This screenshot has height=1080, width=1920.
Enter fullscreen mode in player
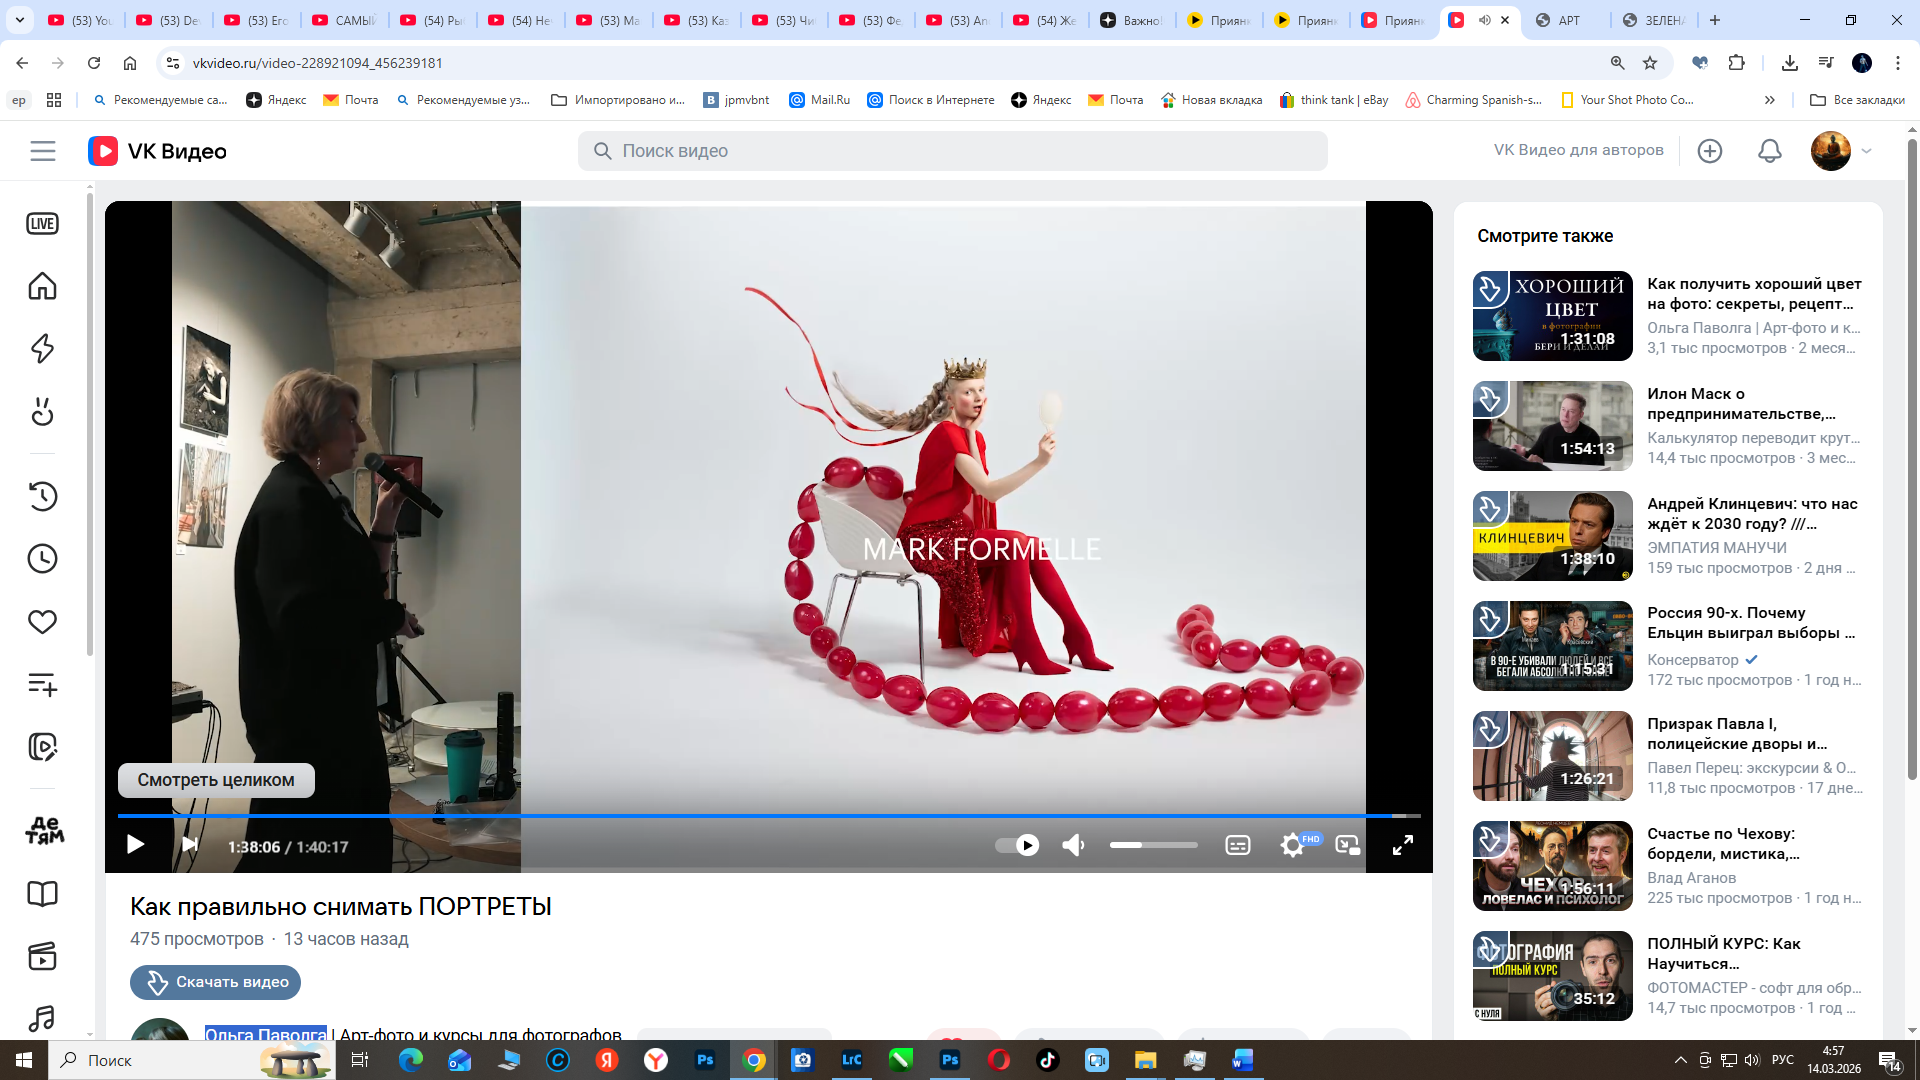tap(1402, 846)
